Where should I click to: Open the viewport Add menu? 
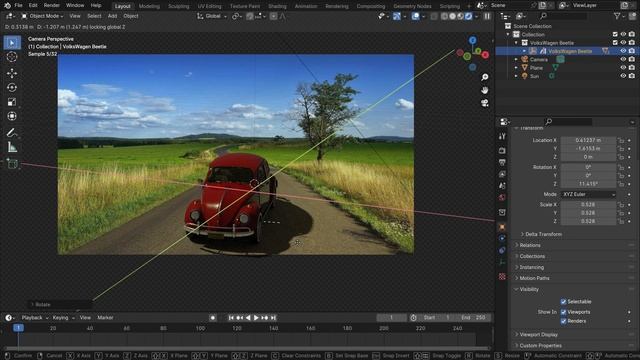click(x=112, y=16)
